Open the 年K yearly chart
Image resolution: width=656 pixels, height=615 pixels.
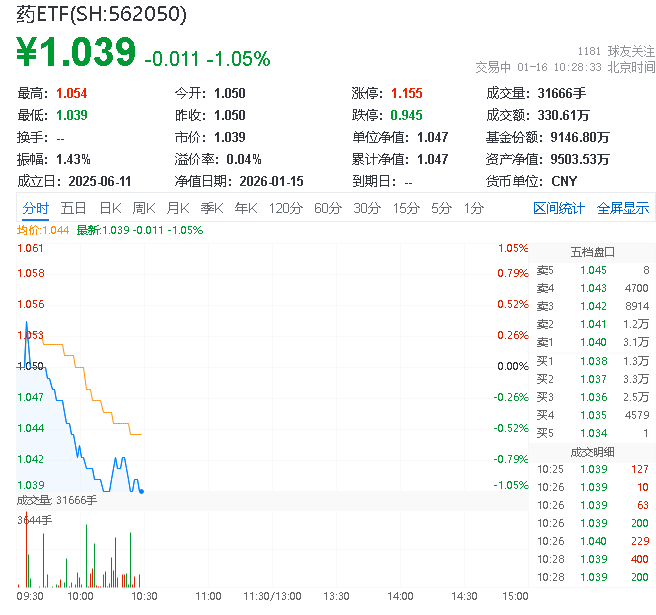pyautogui.click(x=245, y=208)
